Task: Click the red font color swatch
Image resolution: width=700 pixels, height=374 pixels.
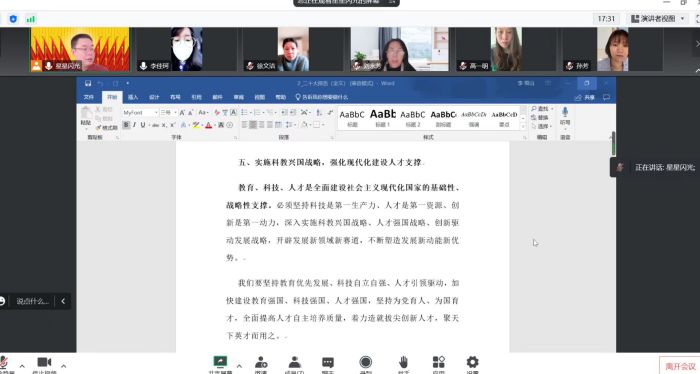Action: pos(208,125)
